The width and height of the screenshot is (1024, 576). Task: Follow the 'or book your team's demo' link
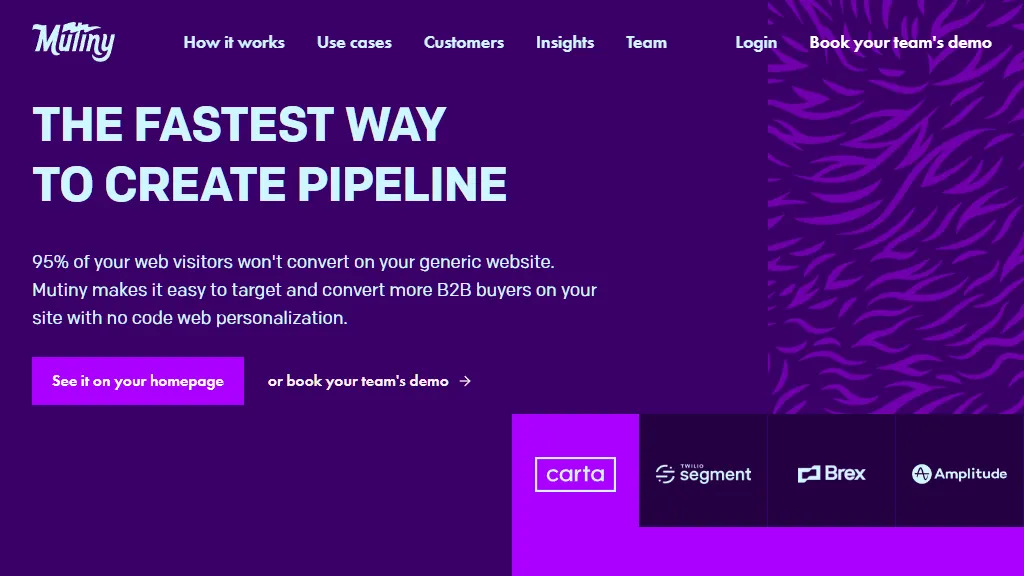click(x=358, y=381)
